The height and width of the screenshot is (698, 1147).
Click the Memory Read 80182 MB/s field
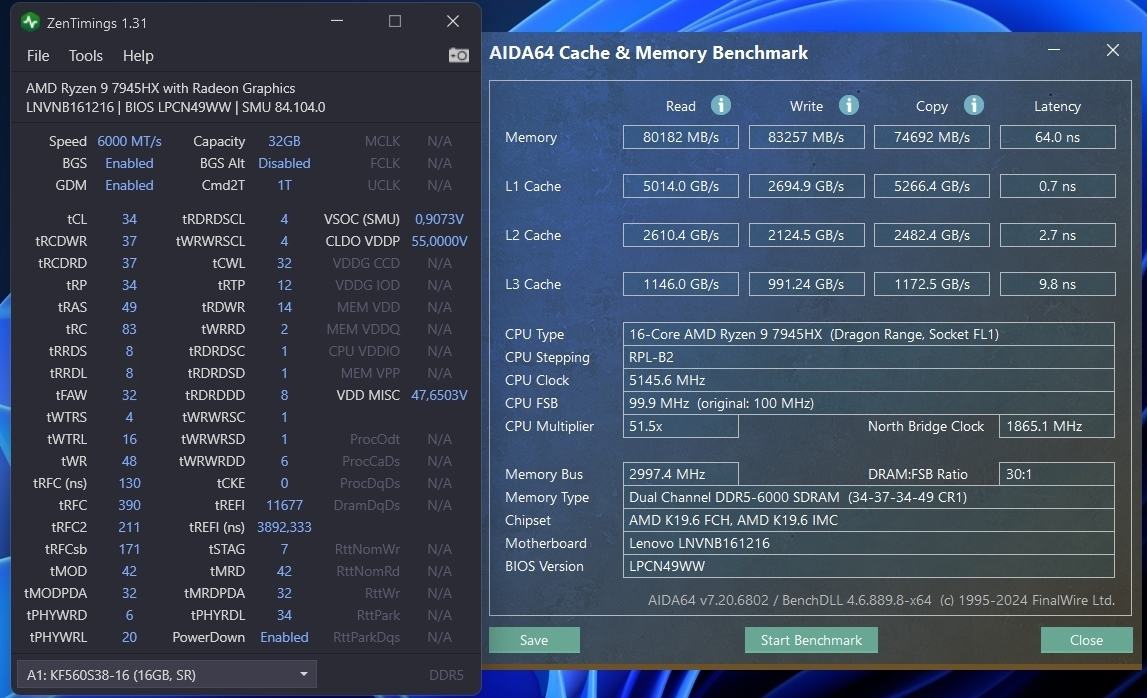tap(680, 137)
